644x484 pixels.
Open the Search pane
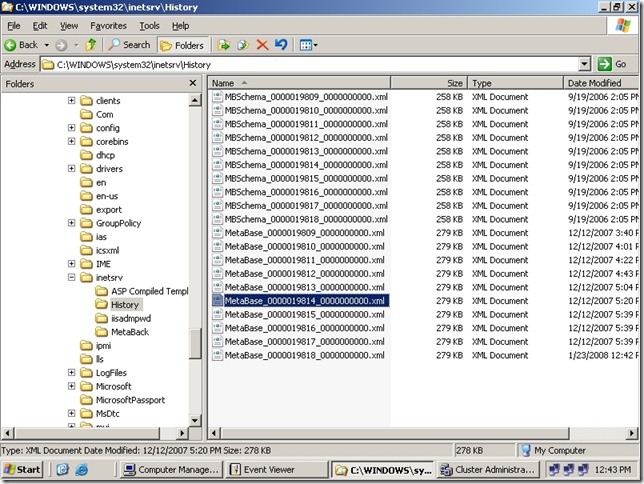point(129,45)
